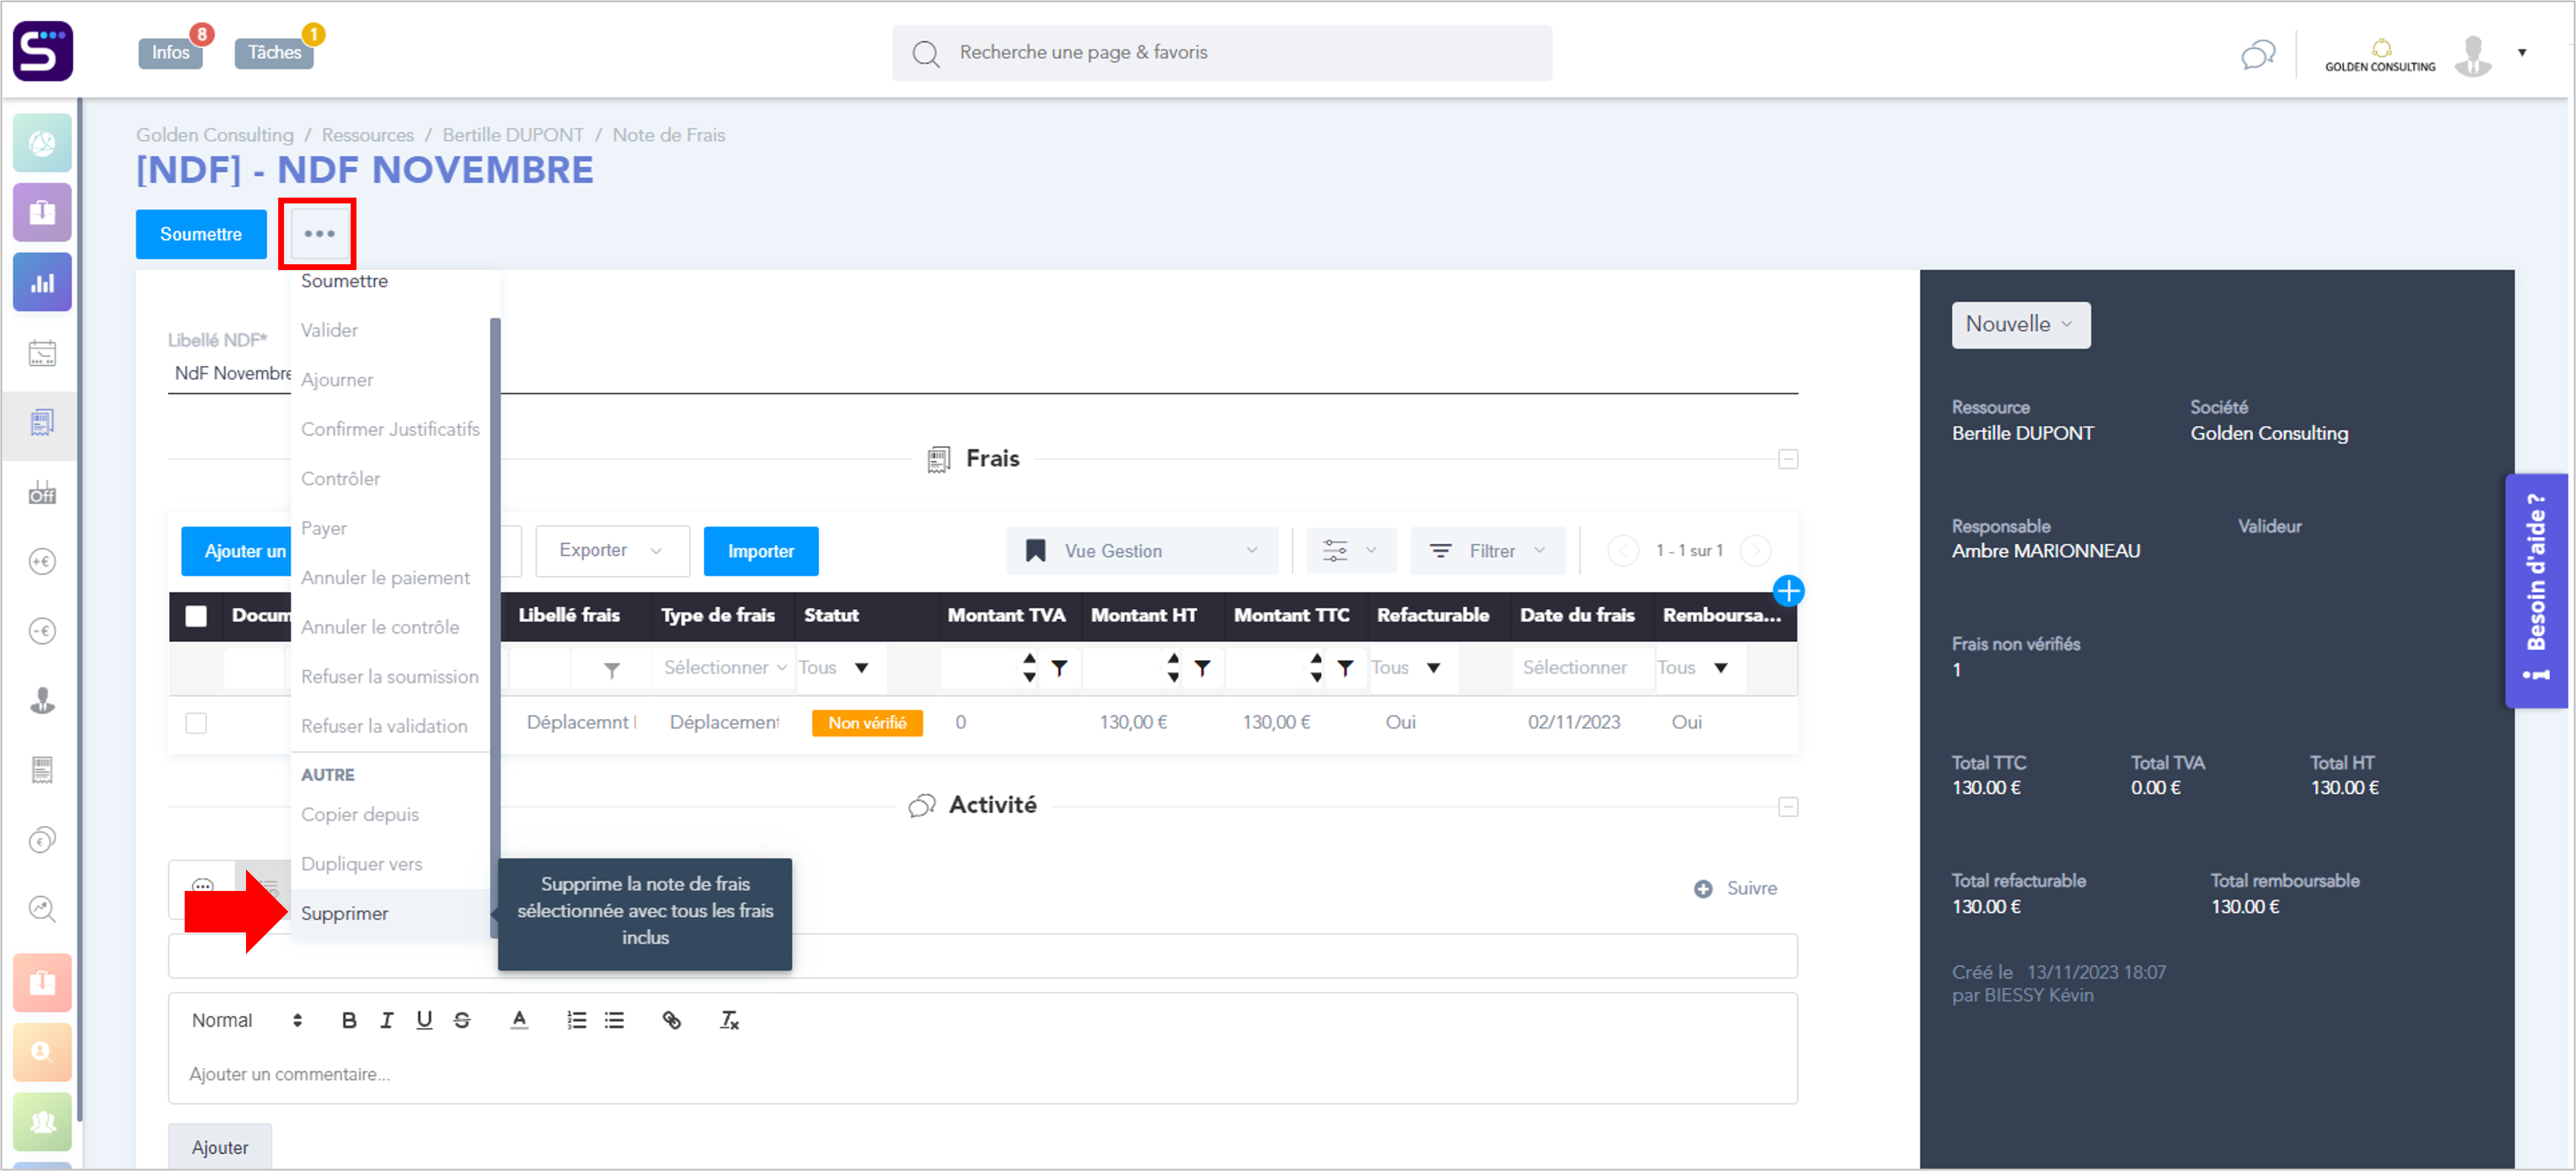Click the blue plus add-column icon
The height and width of the screenshot is (1171, 2576).
(x=1788, y=591)
